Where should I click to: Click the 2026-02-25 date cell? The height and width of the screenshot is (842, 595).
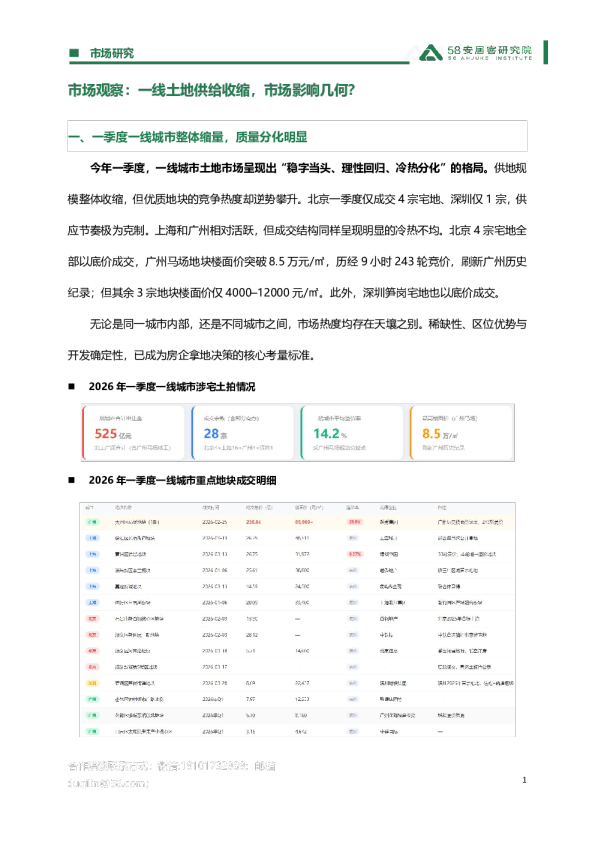214,522
